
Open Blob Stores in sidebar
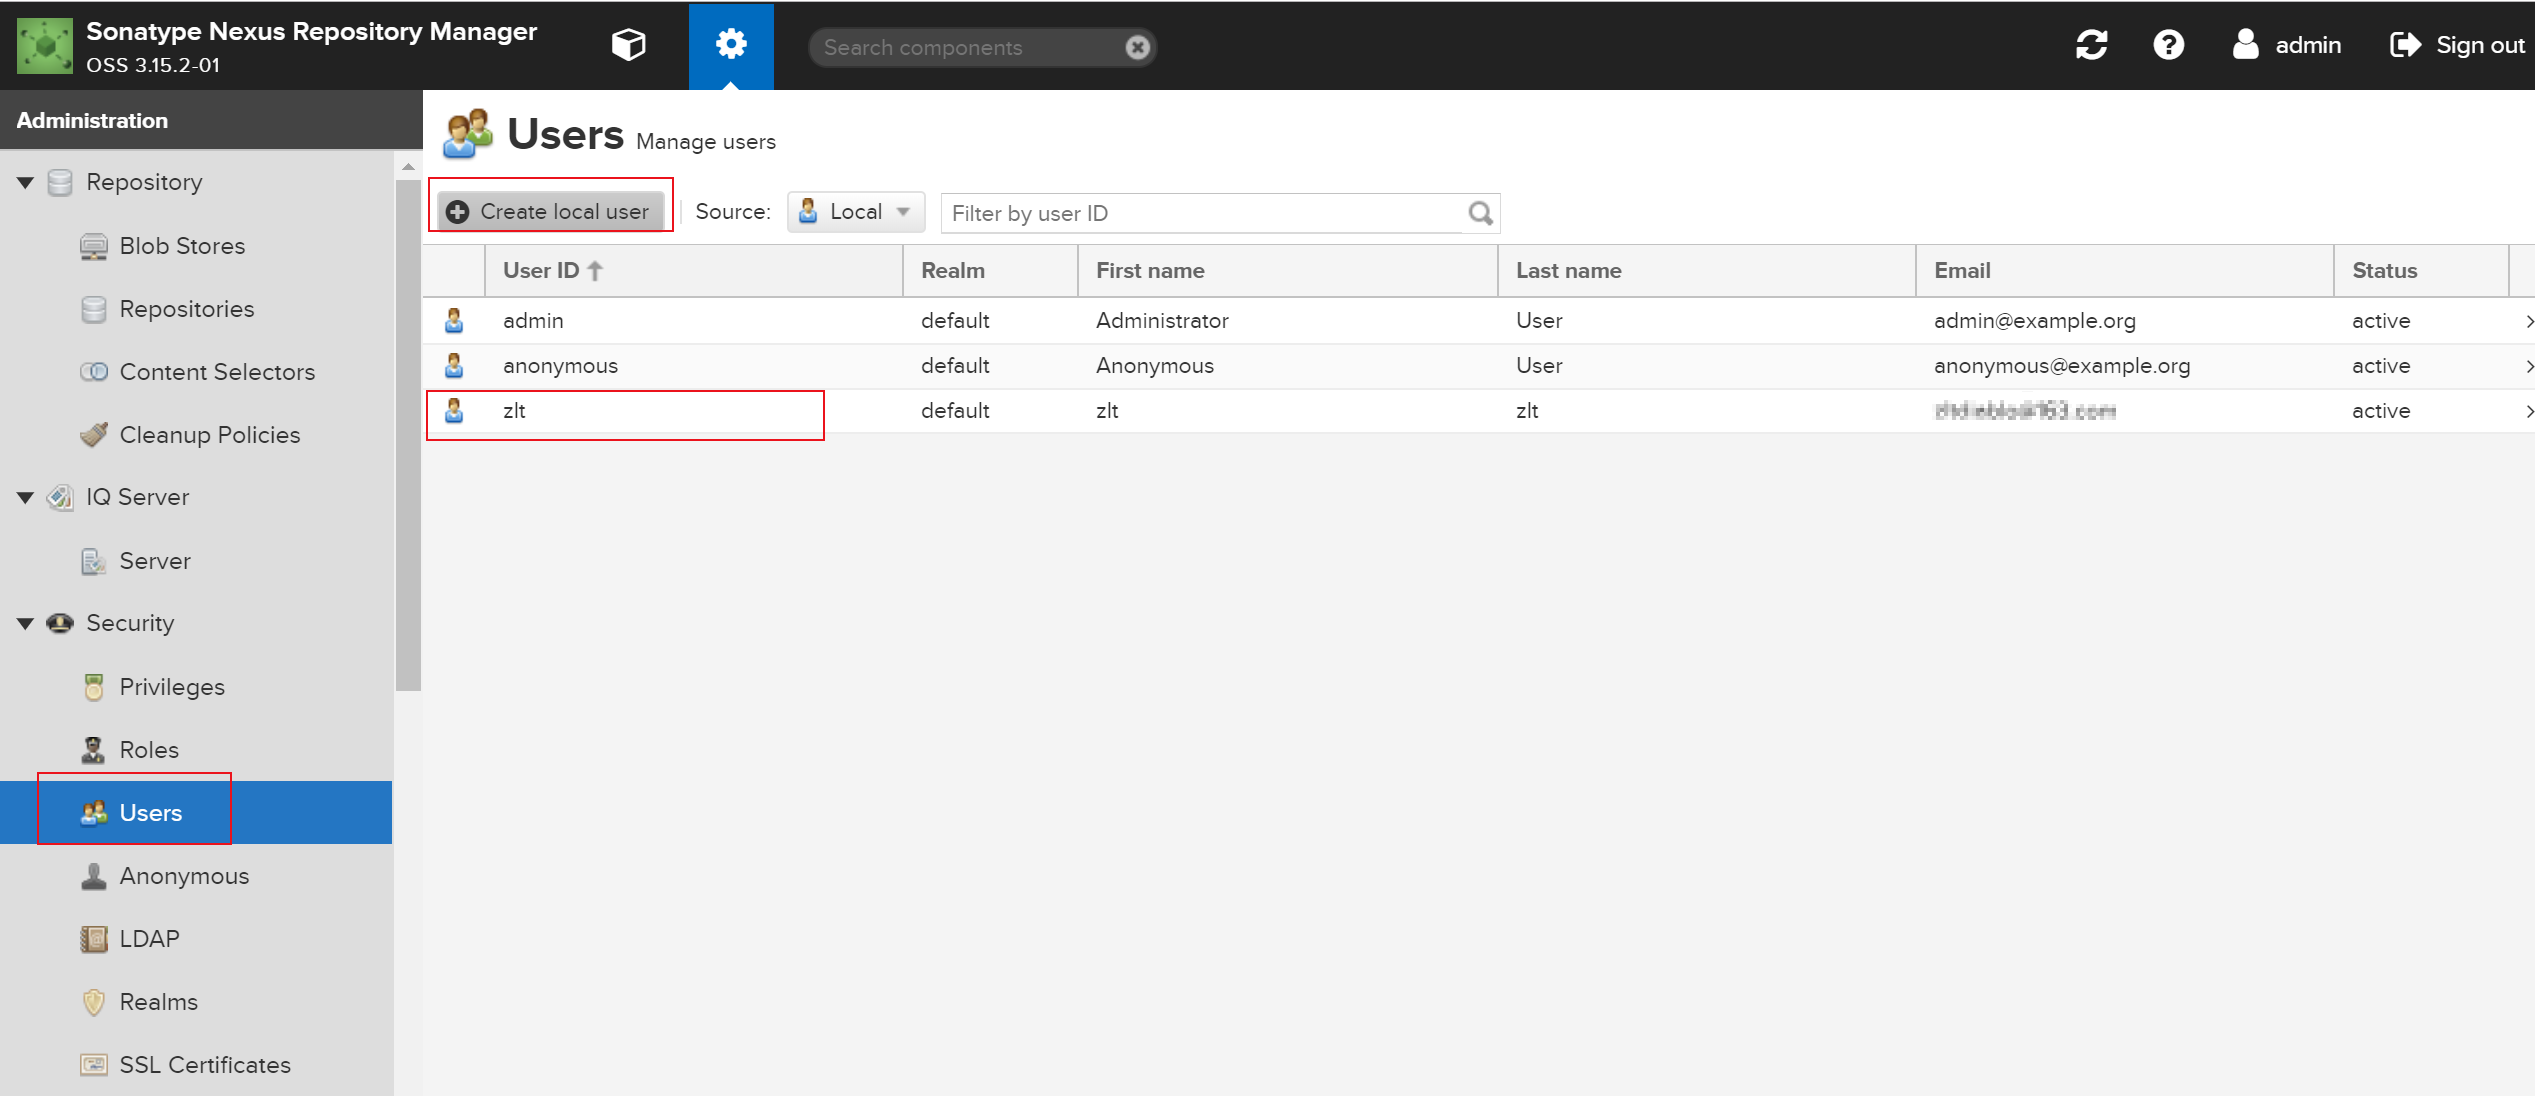click(182, 246)
